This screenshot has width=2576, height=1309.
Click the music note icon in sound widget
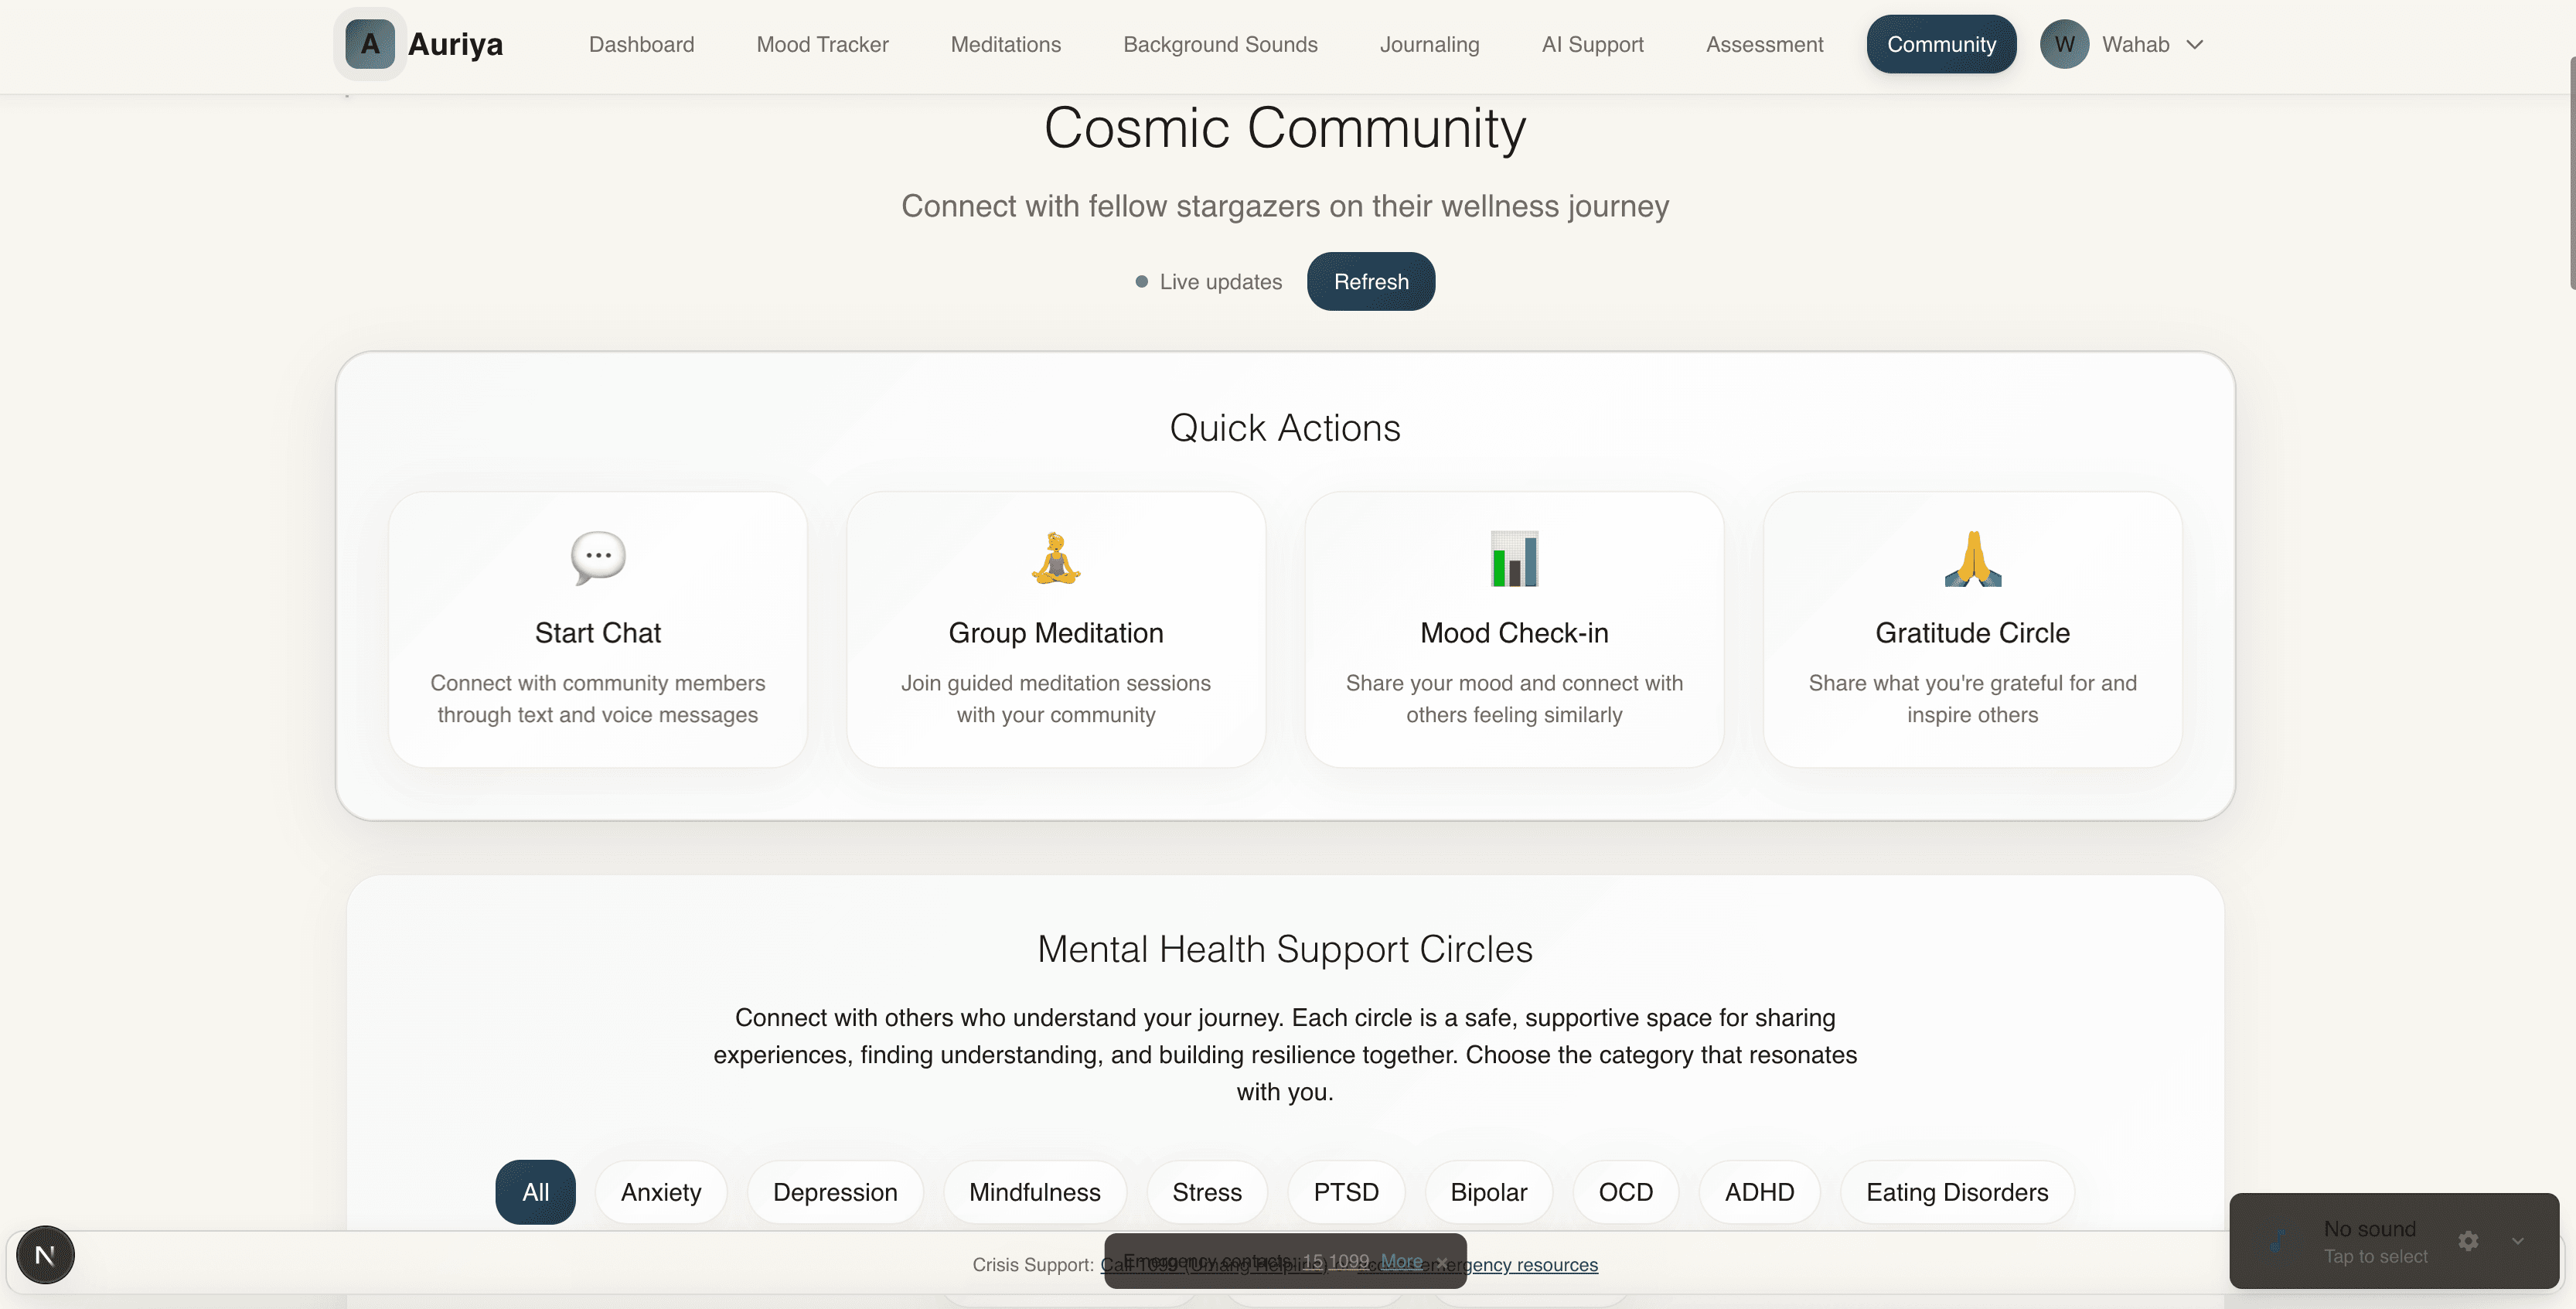(2278, 1240)
